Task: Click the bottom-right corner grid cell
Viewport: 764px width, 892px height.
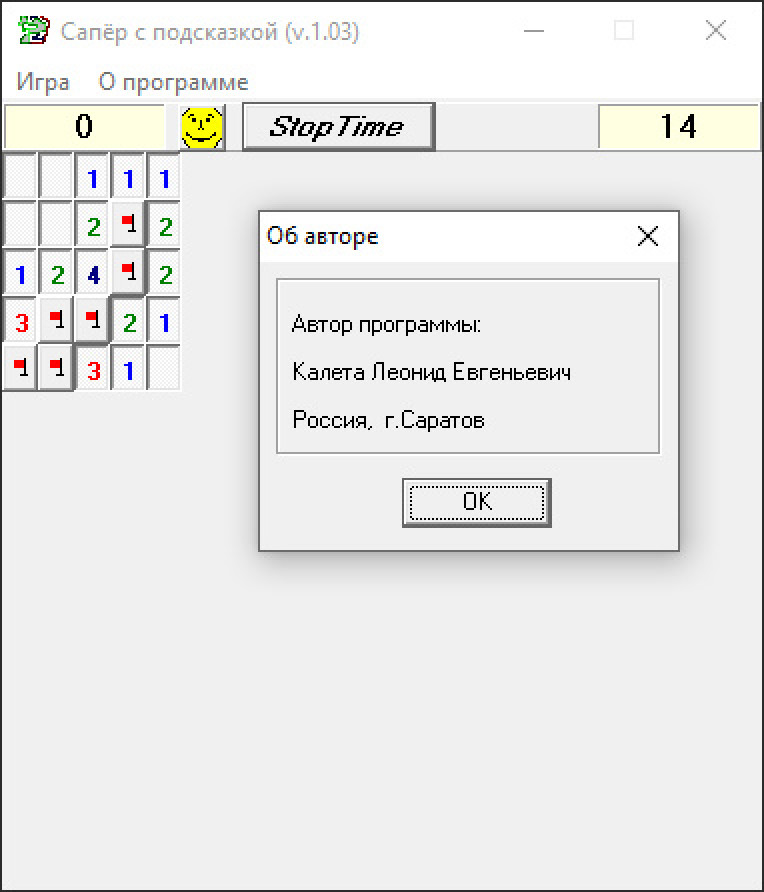Action: (165, 369)
